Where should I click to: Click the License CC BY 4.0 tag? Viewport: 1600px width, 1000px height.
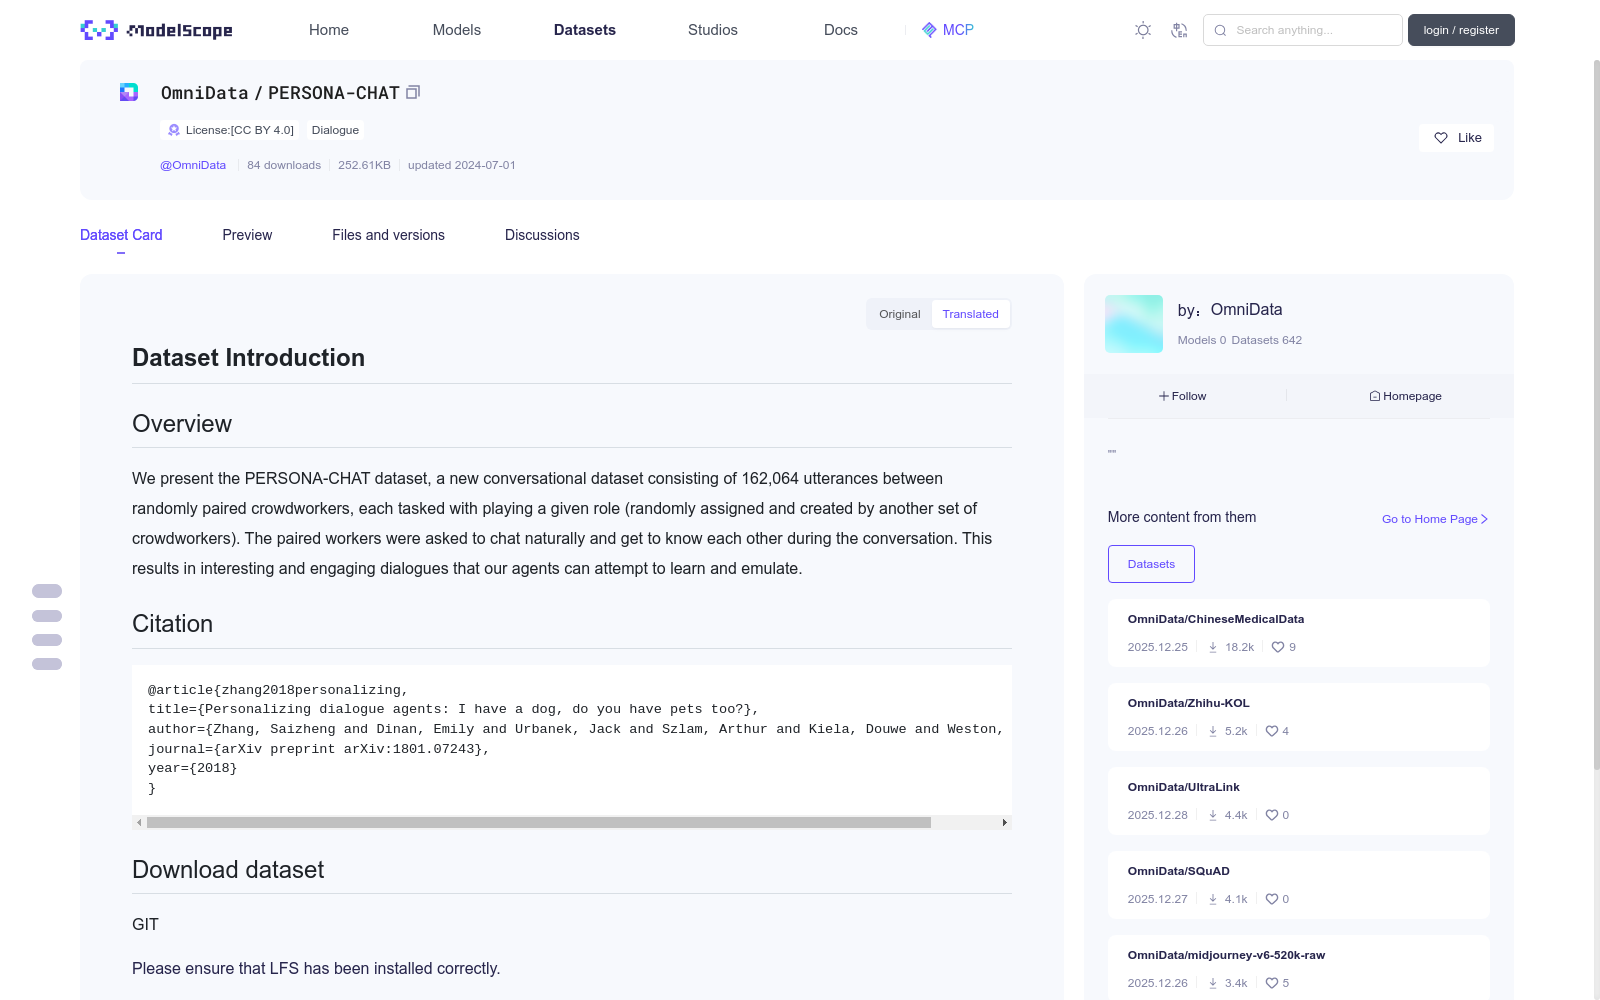pos(230,130)
